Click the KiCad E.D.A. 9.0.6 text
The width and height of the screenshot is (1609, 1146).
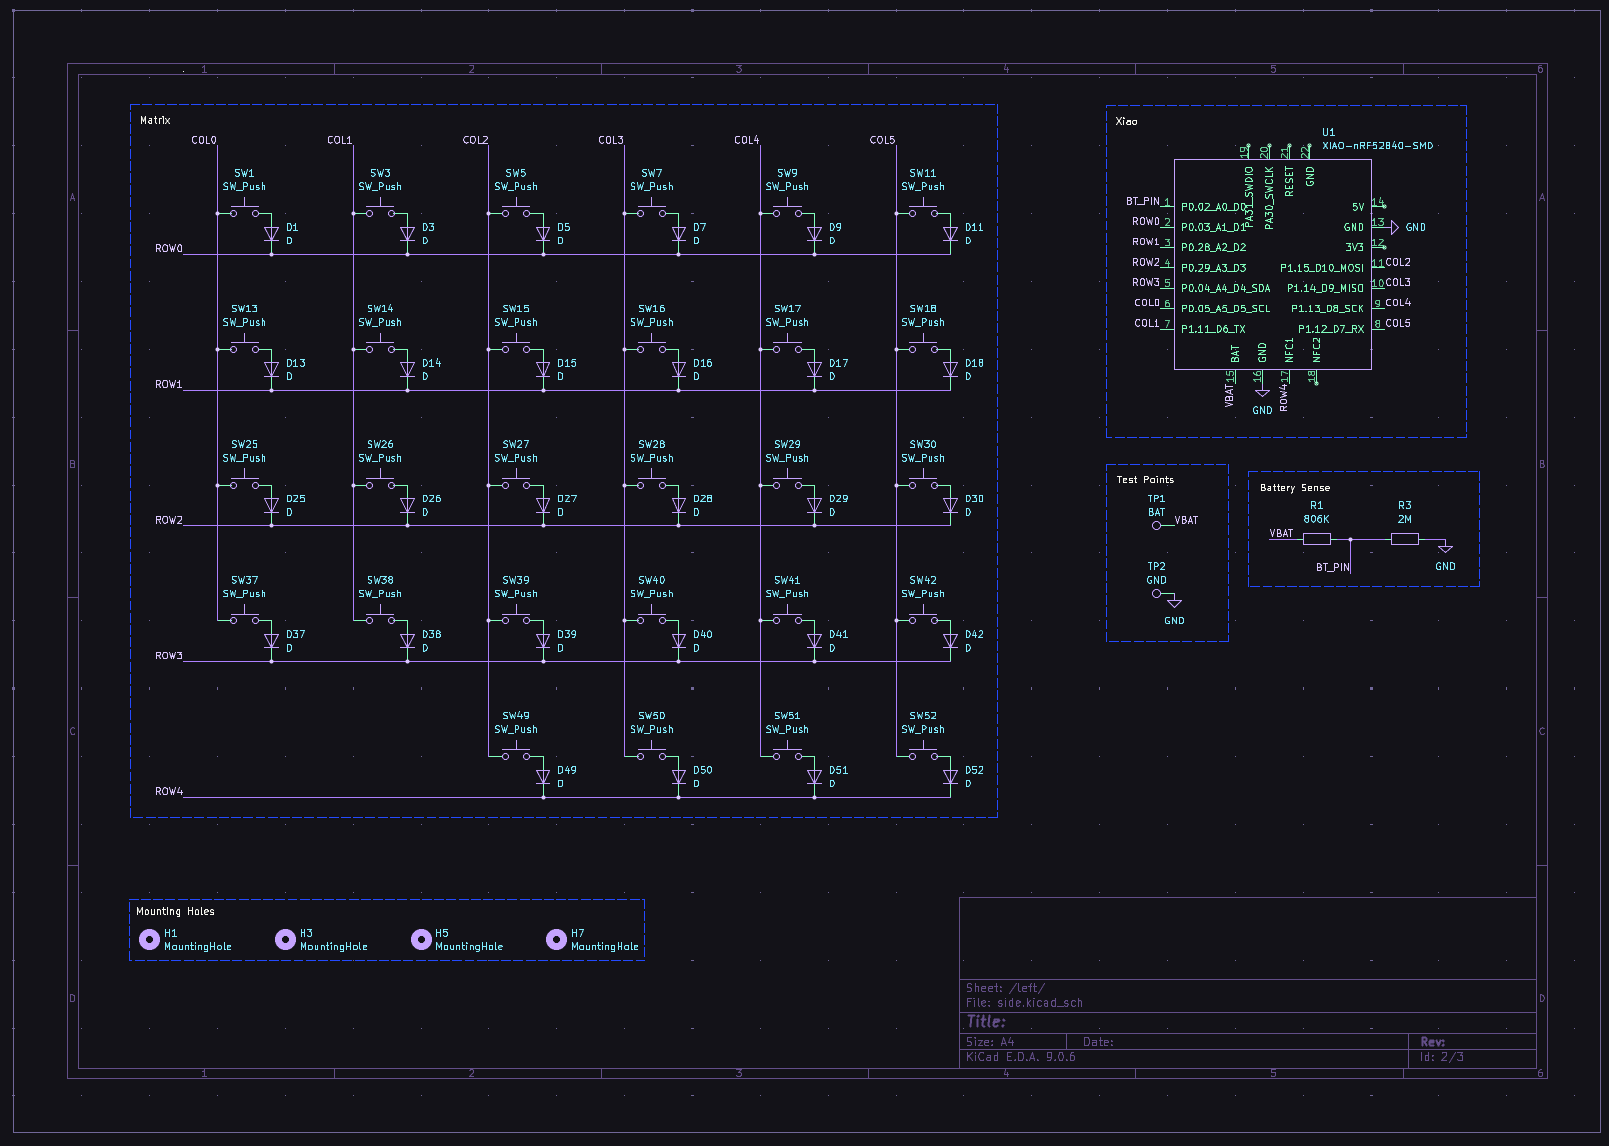point(1021,1057)
